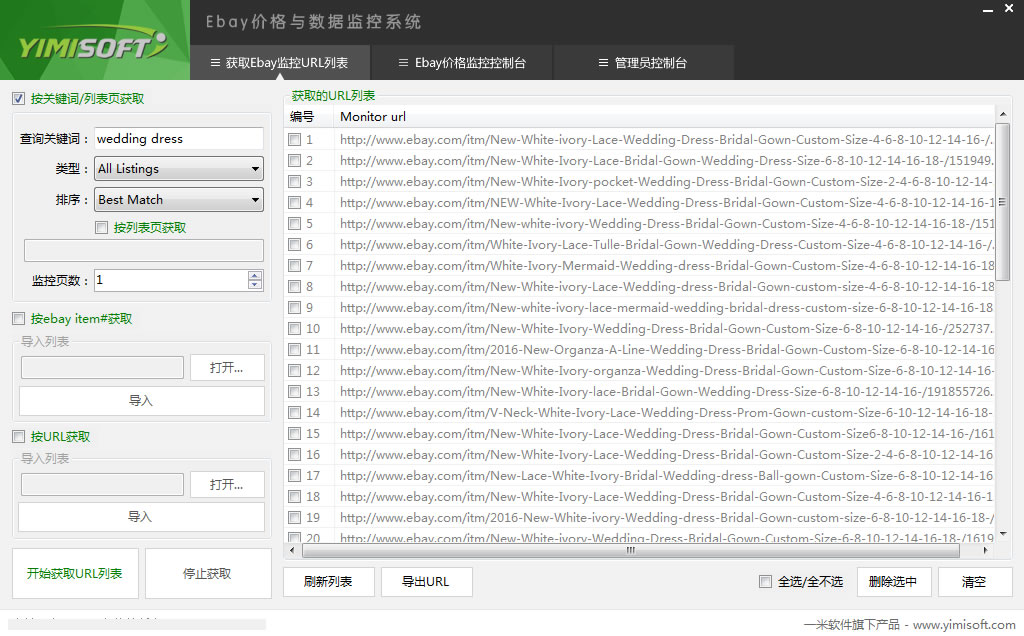The width and height of the screenshot is (1024, 636).
Task: Check the checkbox for row 18
Action: point(295,496)
